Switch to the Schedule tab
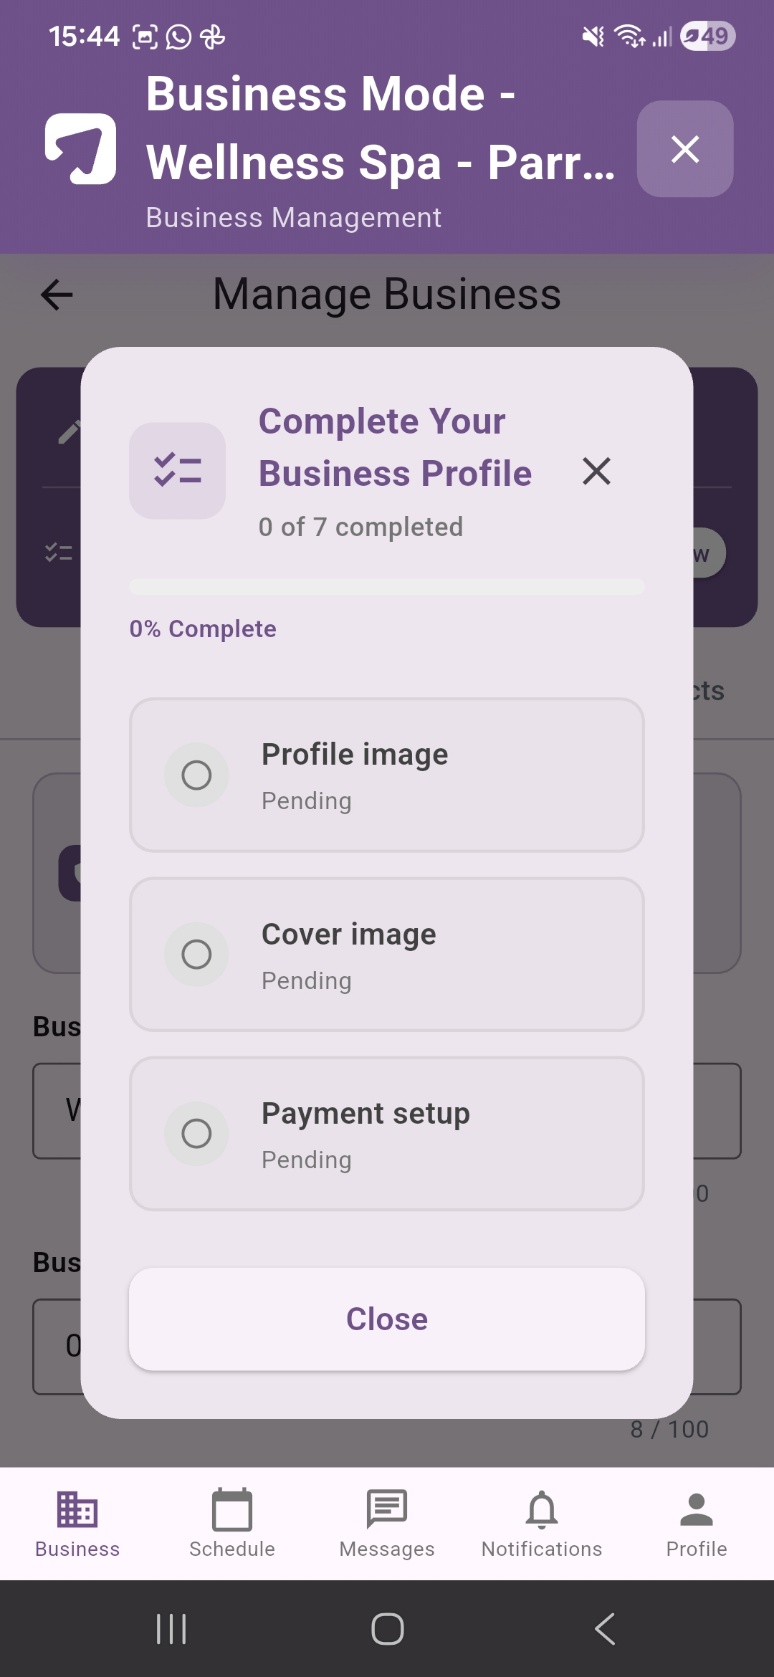Screen dimensions: 774x1677 [232, 1524]
